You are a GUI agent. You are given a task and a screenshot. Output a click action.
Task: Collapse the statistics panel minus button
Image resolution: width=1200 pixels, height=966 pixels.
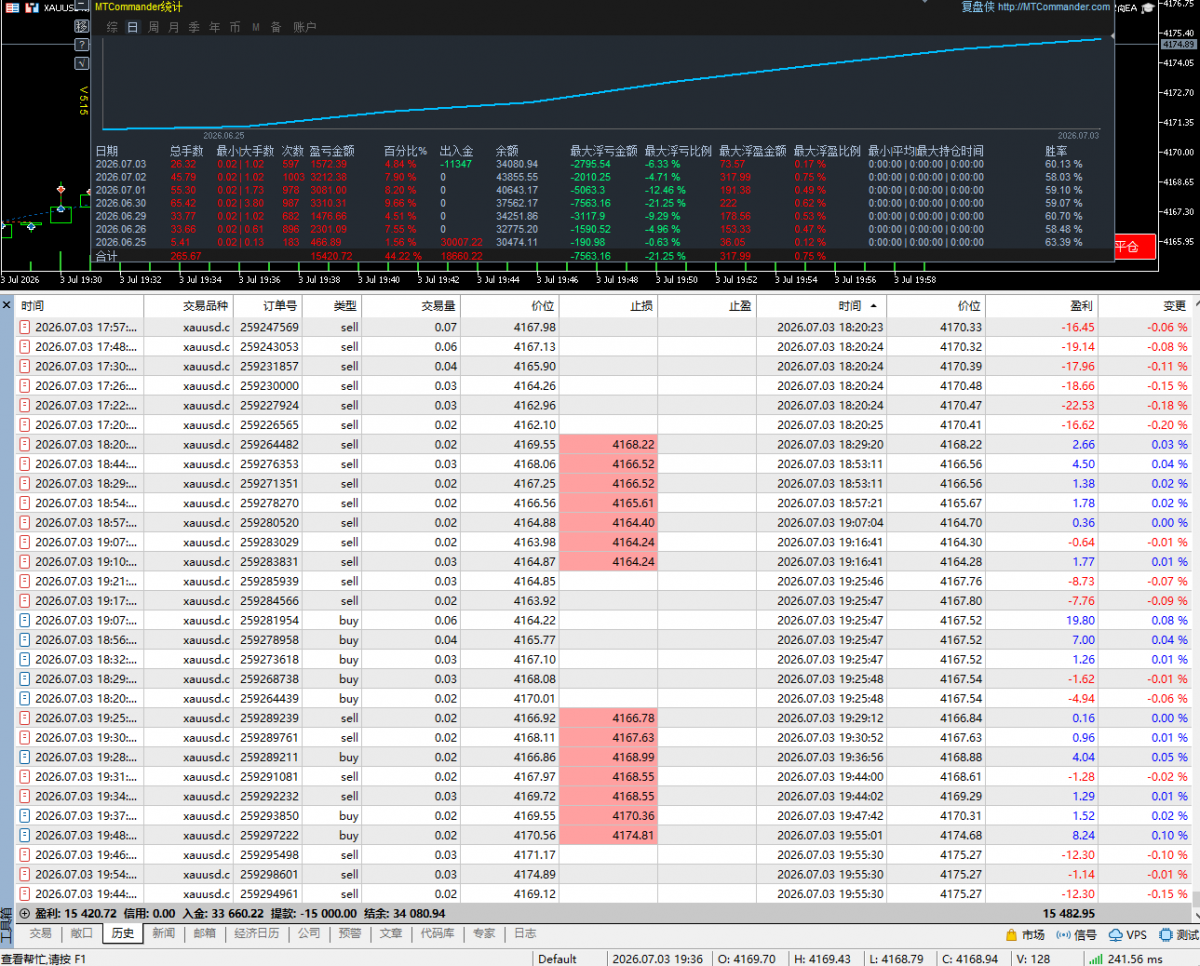pos(82,4)
